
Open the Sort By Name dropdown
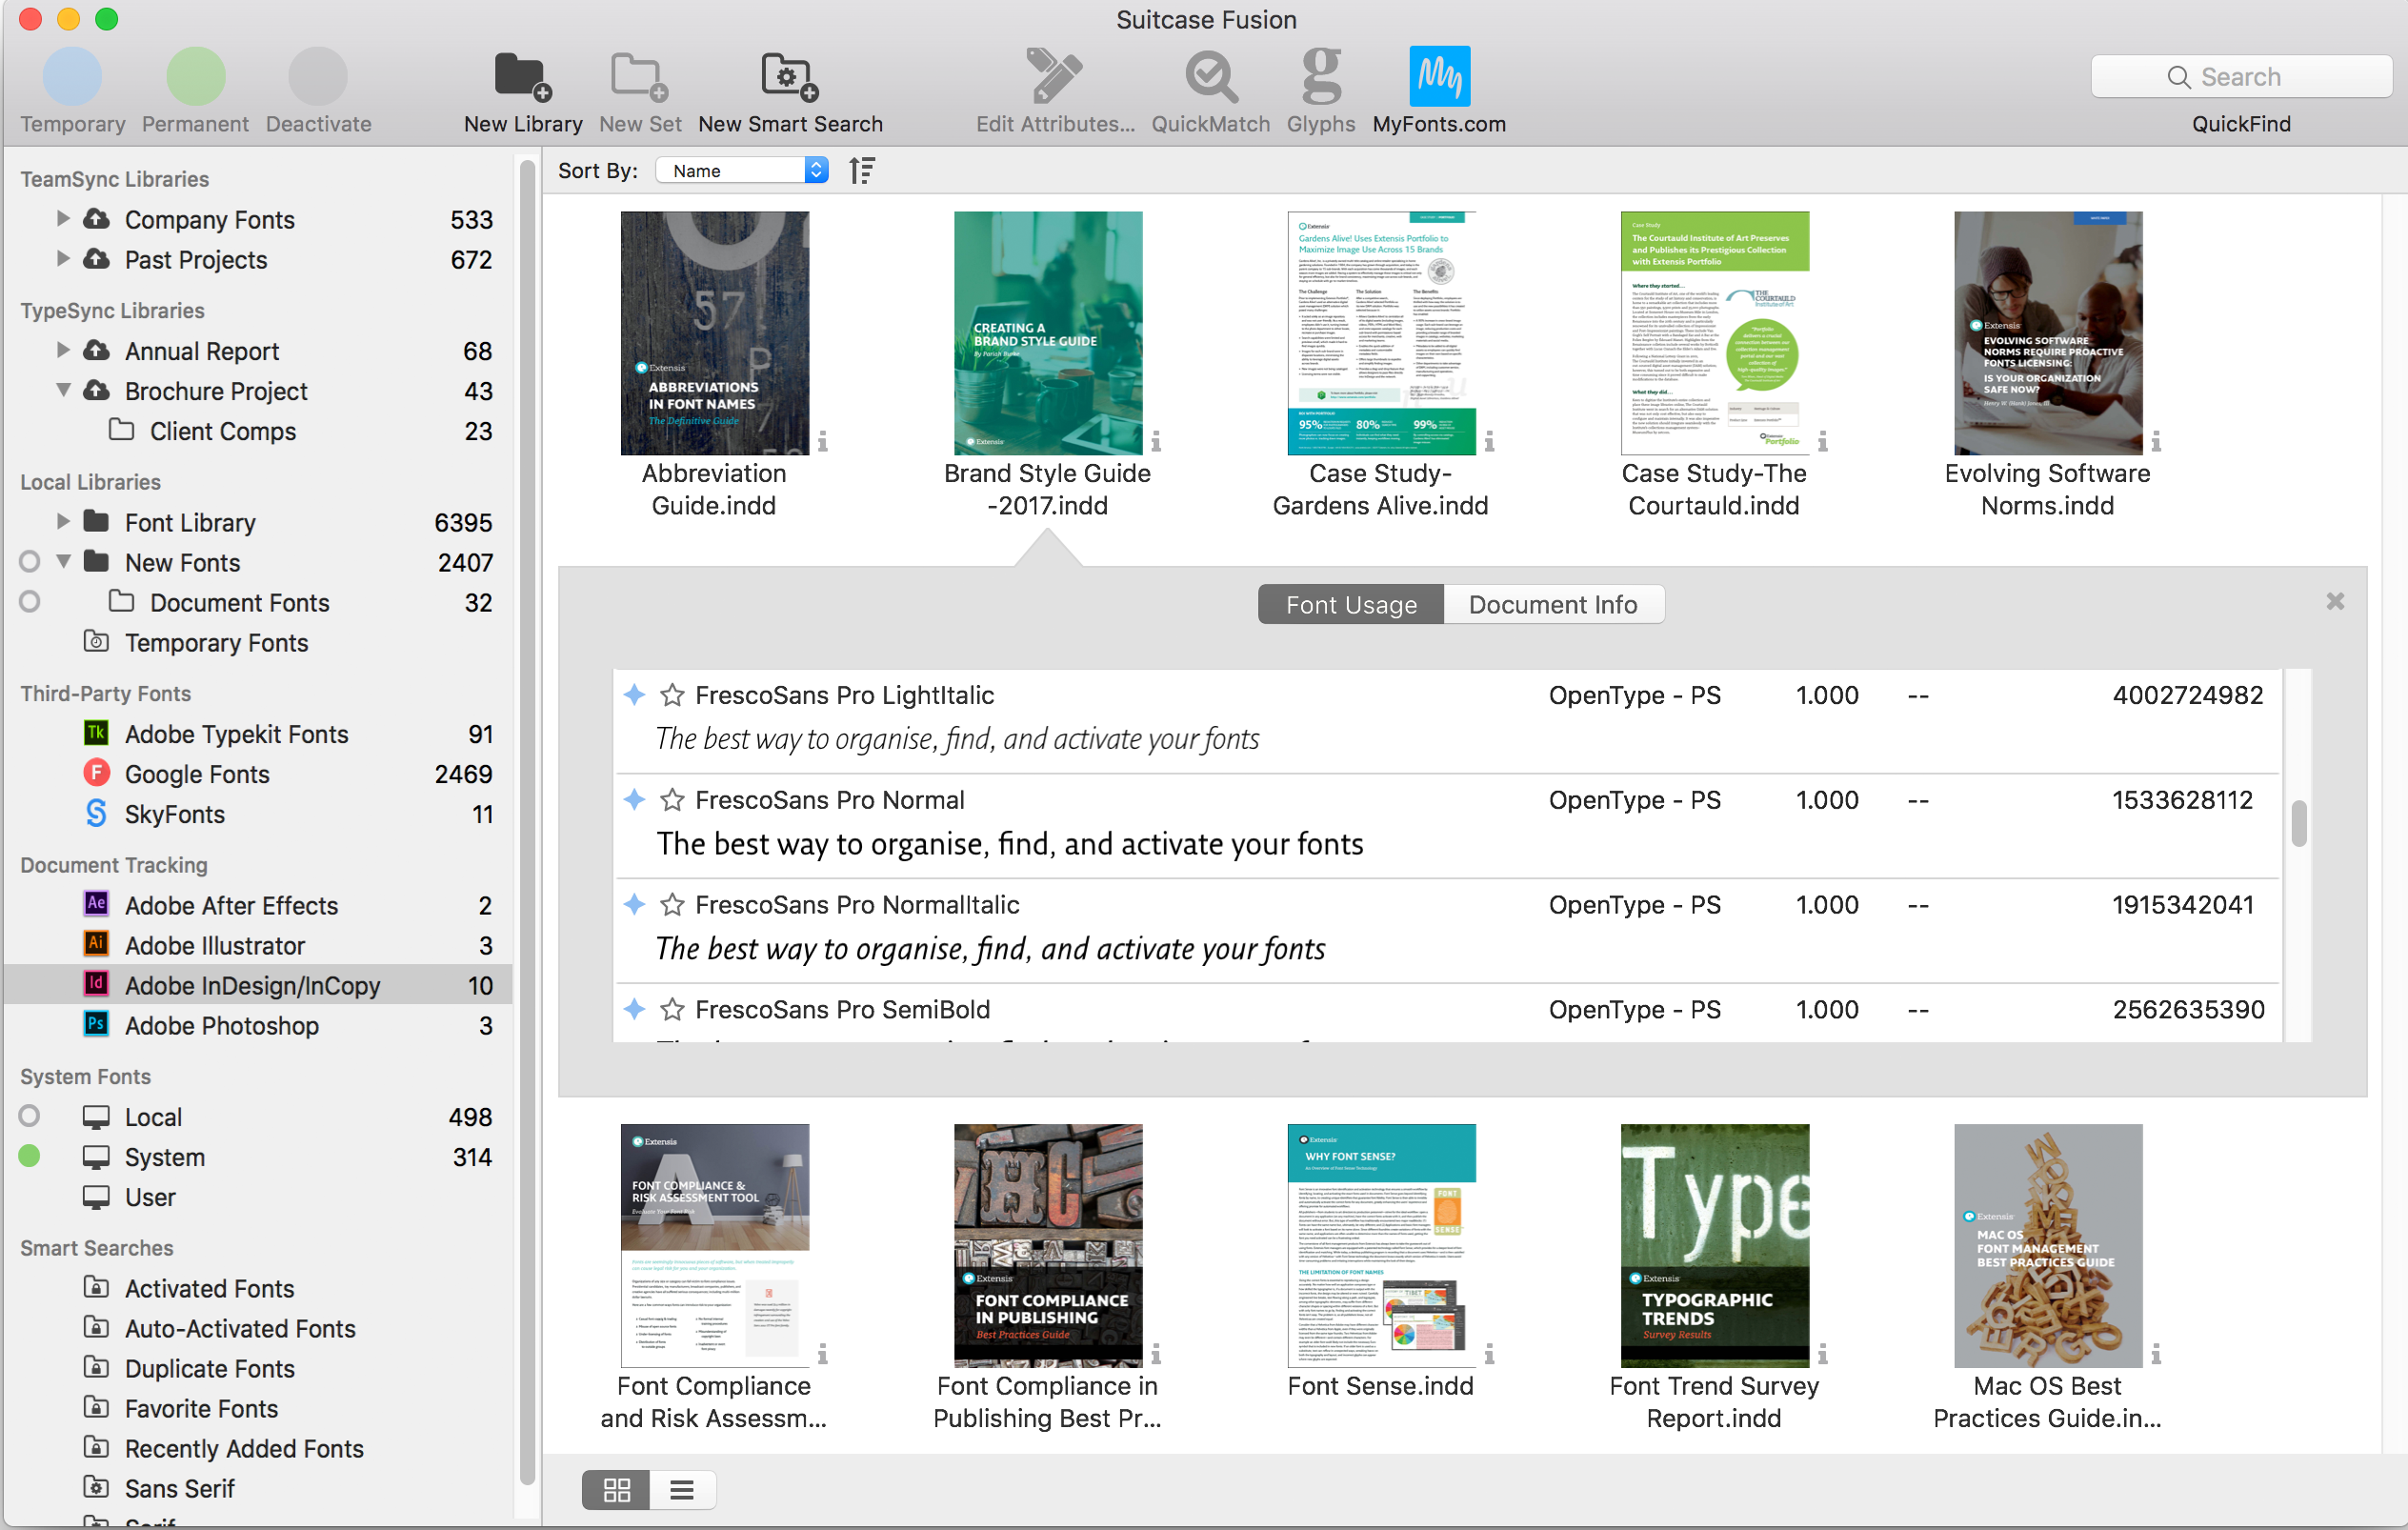(x=742, y=171)
